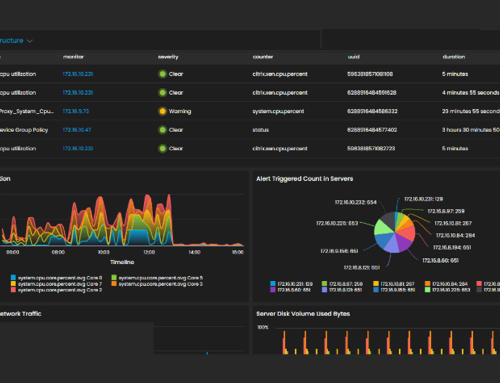
Task: Click the 'Timeline' axis label
Action: click(x=122, y=262)
